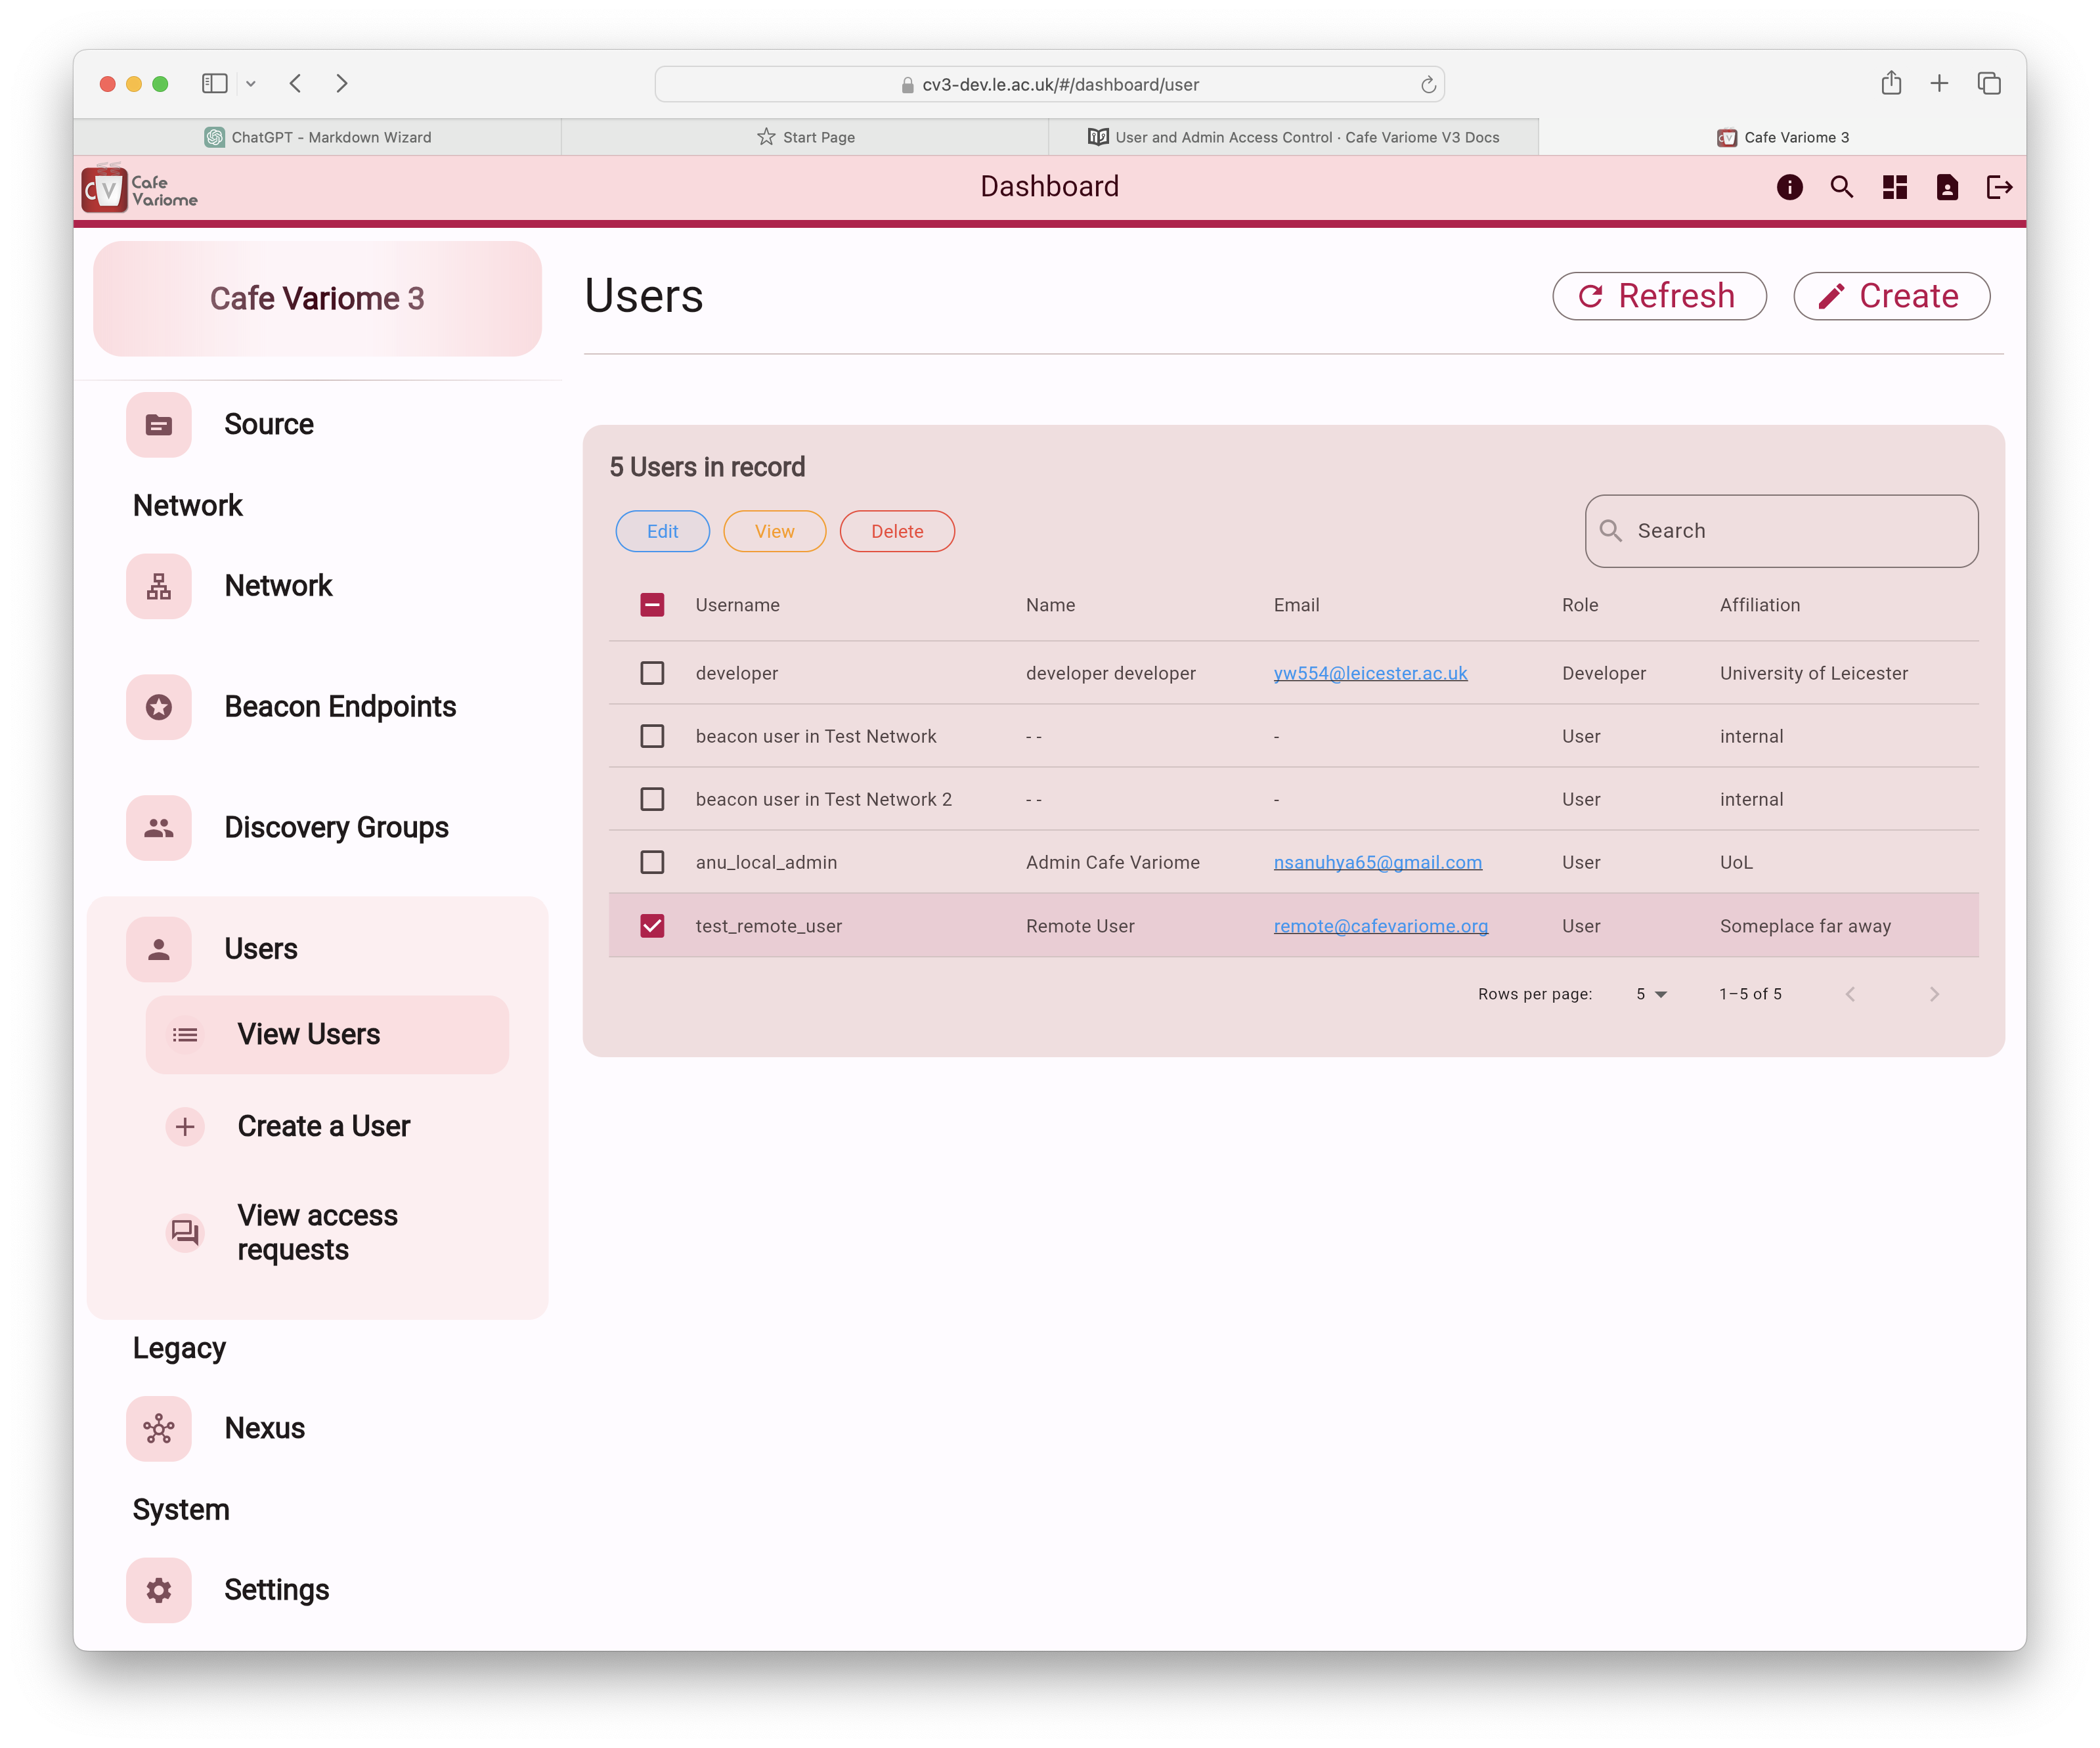Open View Users menu item
This screenshot has width=2100, height=1748.
[309, 1034]
